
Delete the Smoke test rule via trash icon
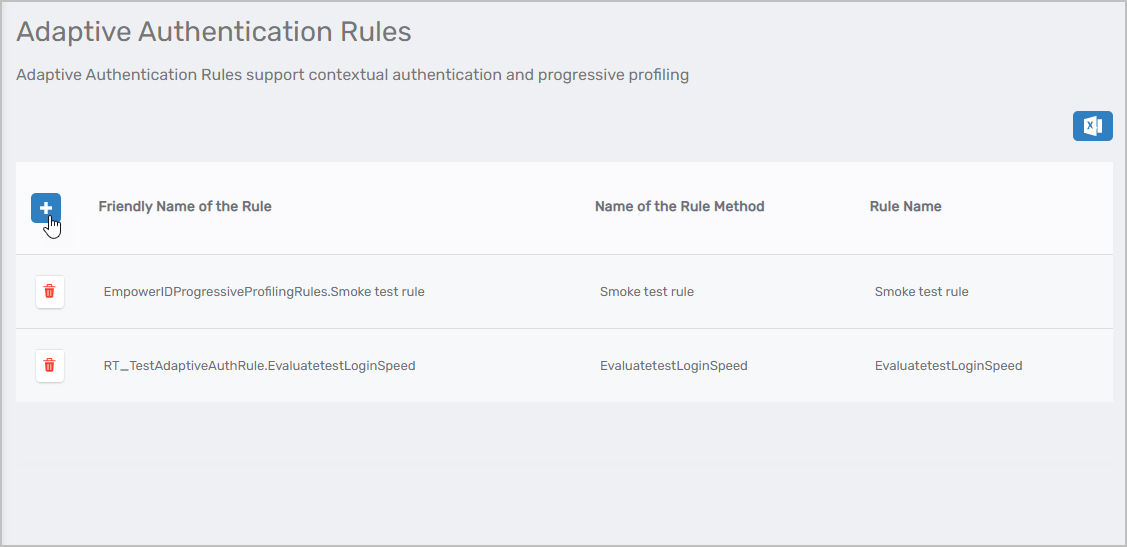(x=50, y=292)
